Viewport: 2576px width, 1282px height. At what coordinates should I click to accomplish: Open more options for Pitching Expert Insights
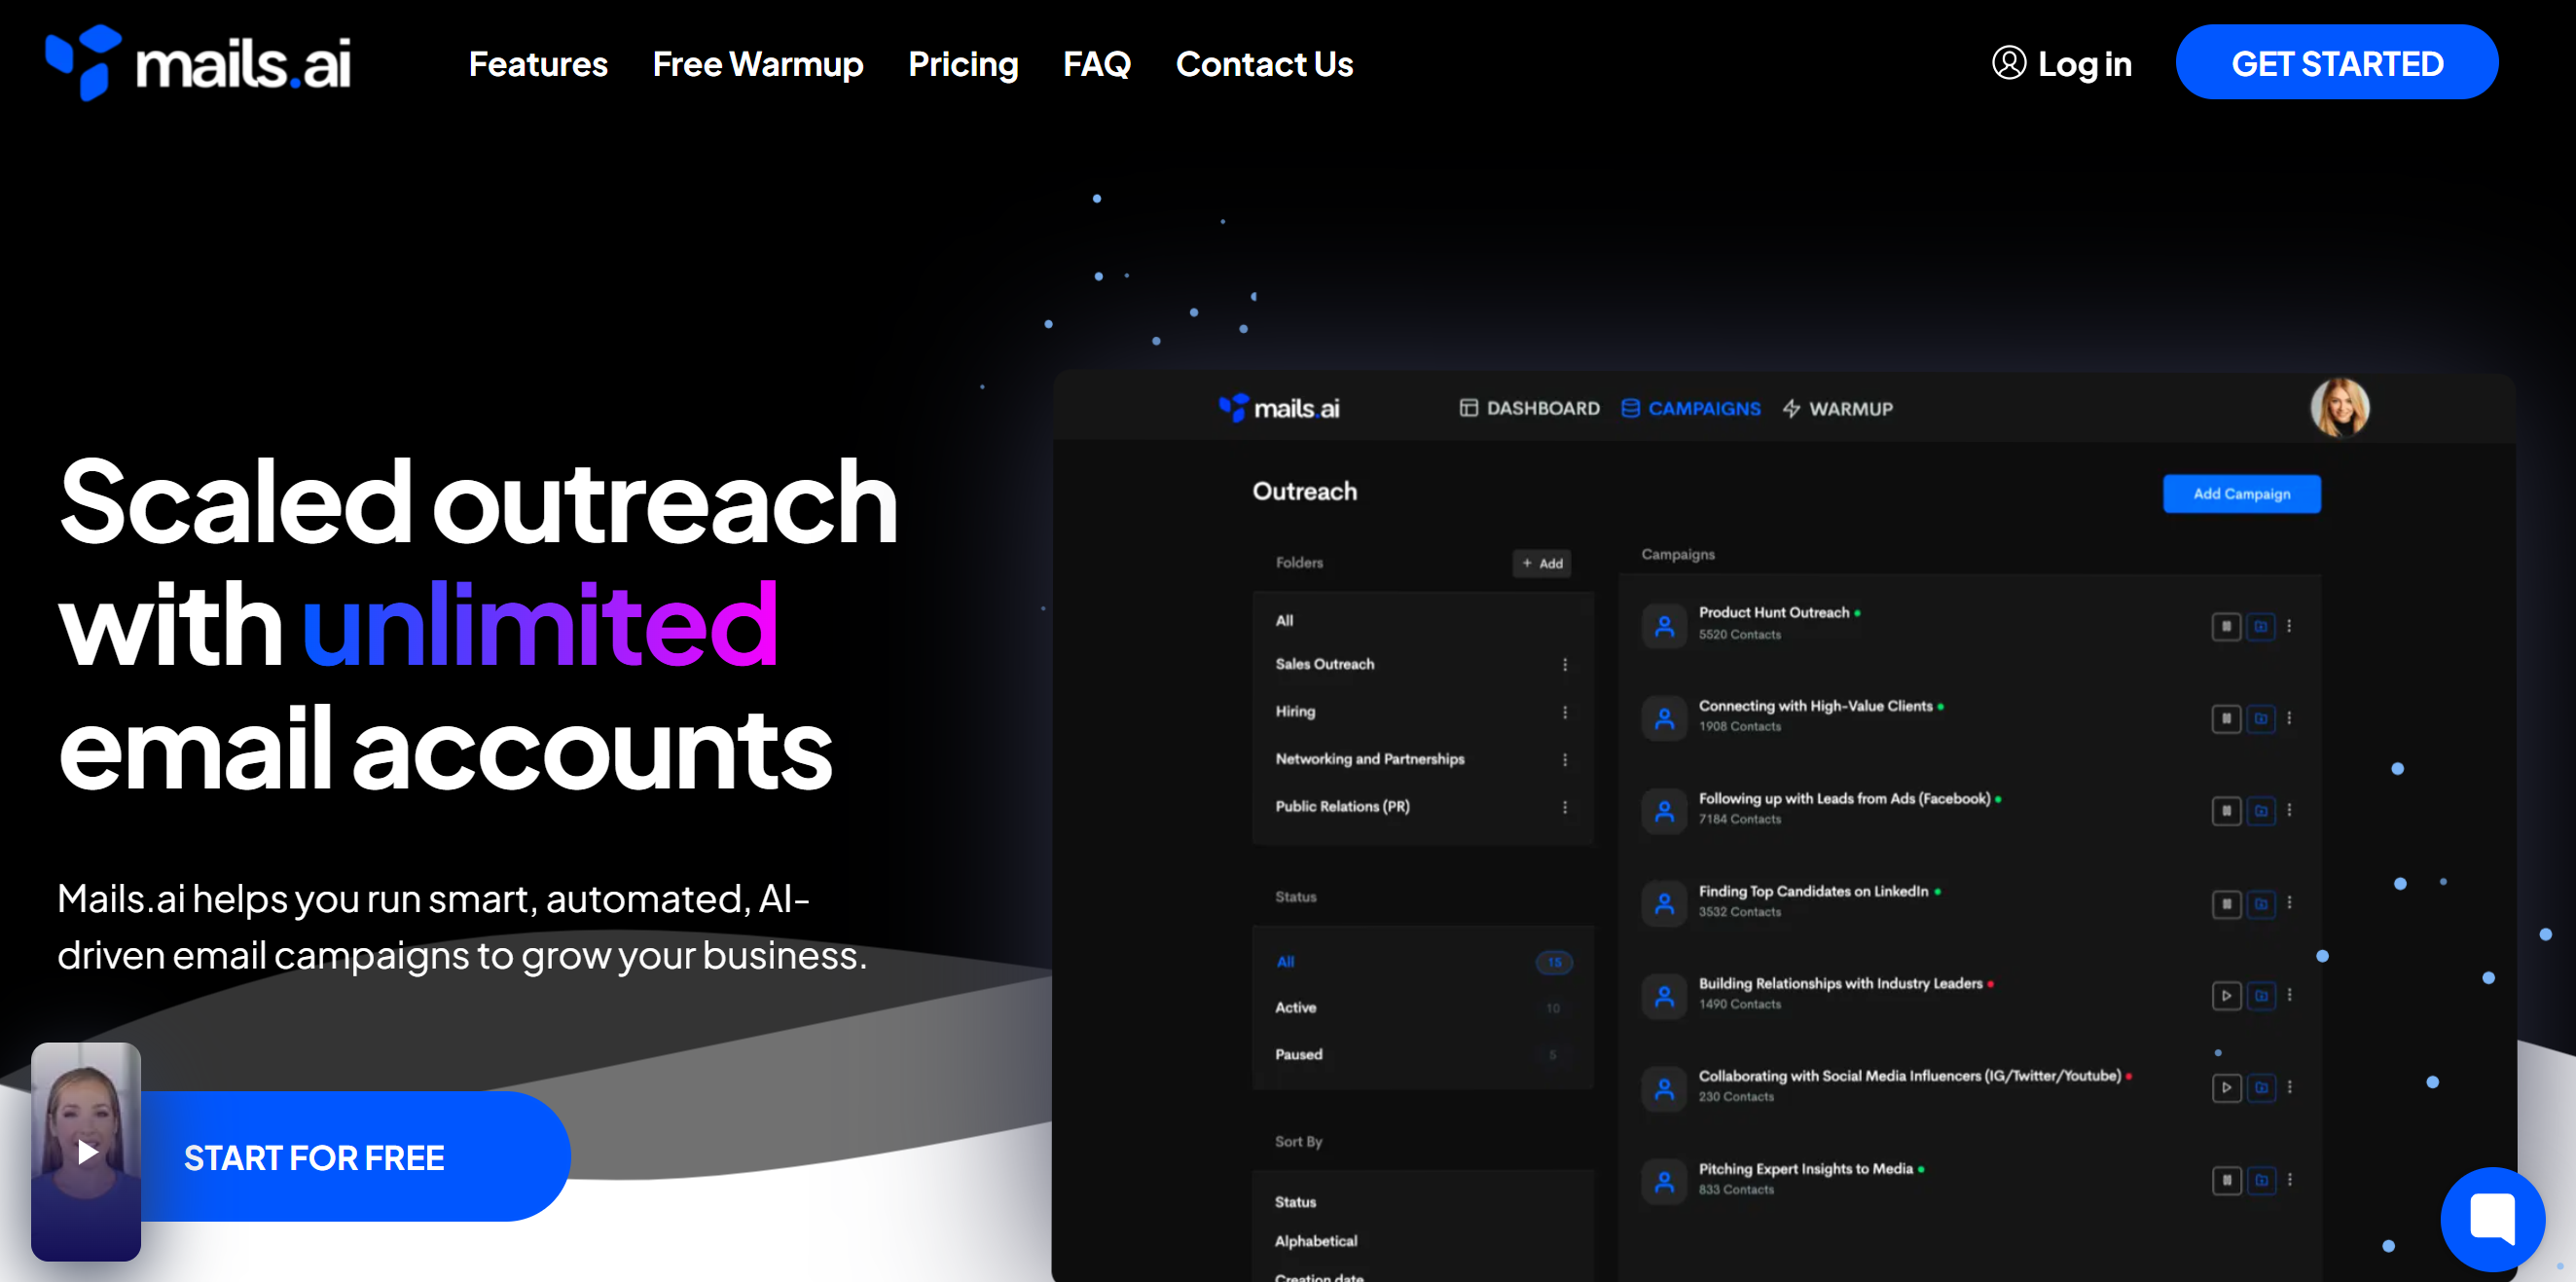2289,1180
